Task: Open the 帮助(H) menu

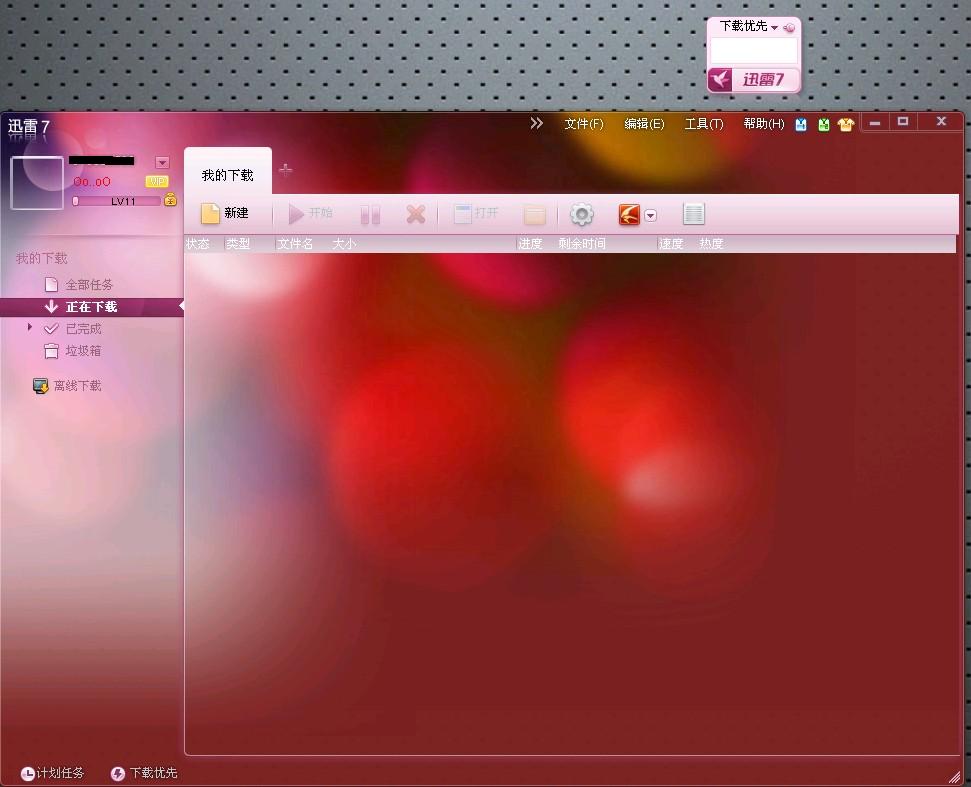Action: click(764, 124)
